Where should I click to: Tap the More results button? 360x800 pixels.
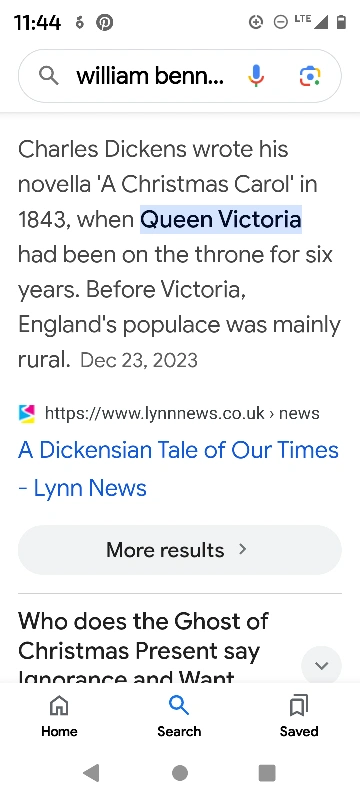tap(179, 549)
